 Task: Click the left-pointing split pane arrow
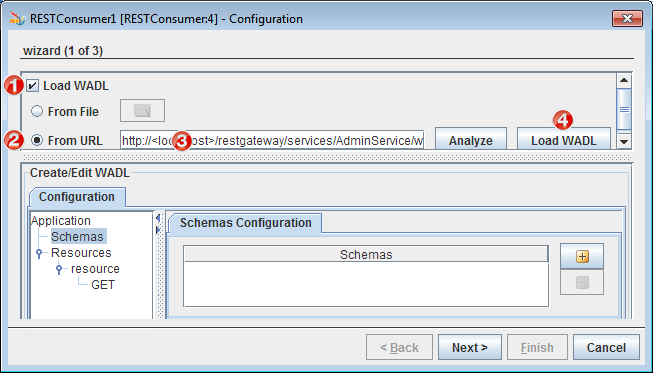[158, 218]
